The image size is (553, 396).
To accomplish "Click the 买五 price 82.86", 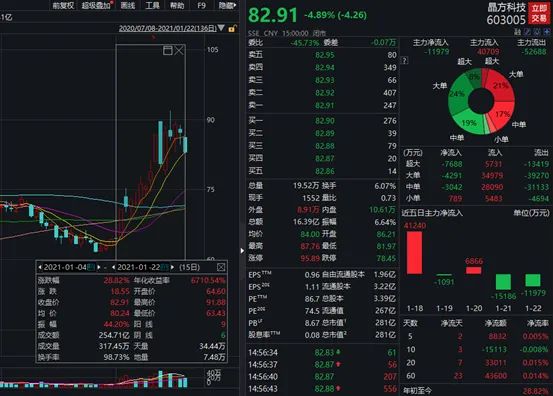I will (325, 171).
